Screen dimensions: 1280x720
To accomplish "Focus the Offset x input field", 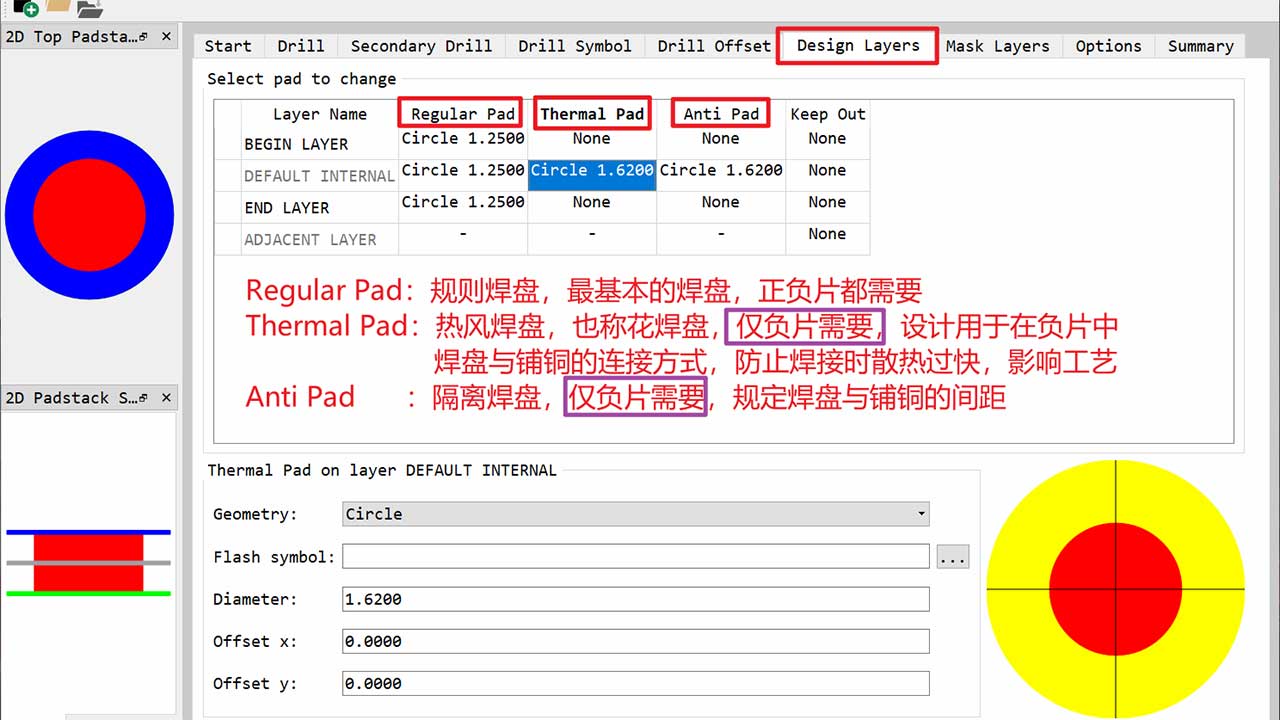I will click(x=635, y=641).
